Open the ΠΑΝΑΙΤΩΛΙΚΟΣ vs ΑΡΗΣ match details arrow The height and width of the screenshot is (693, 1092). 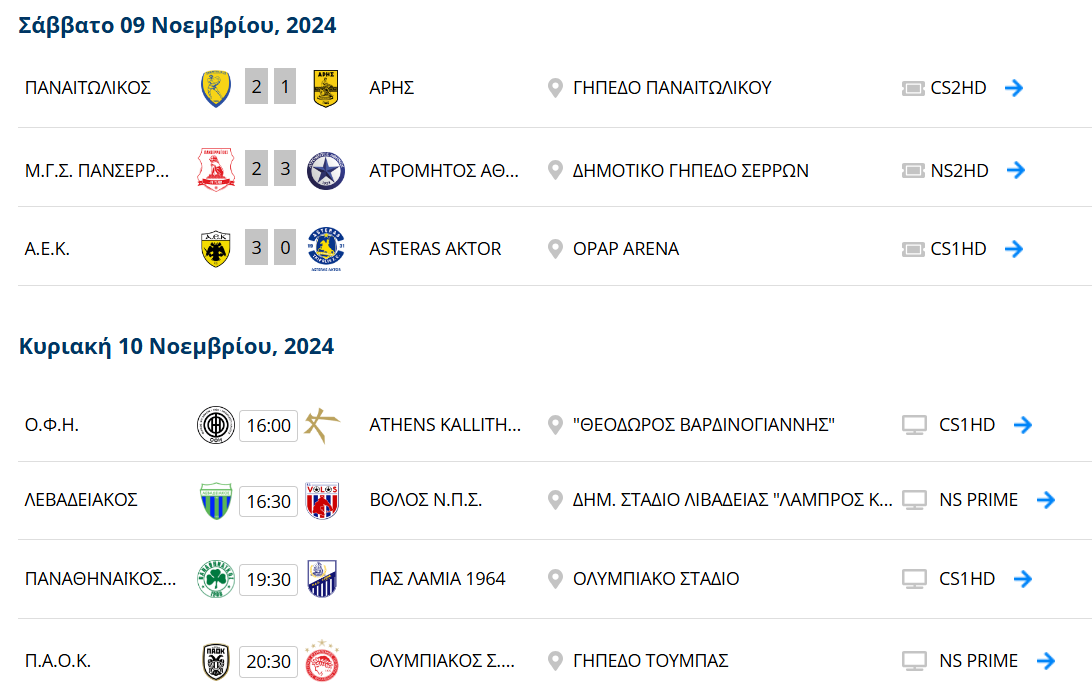tap(1014, 88)
